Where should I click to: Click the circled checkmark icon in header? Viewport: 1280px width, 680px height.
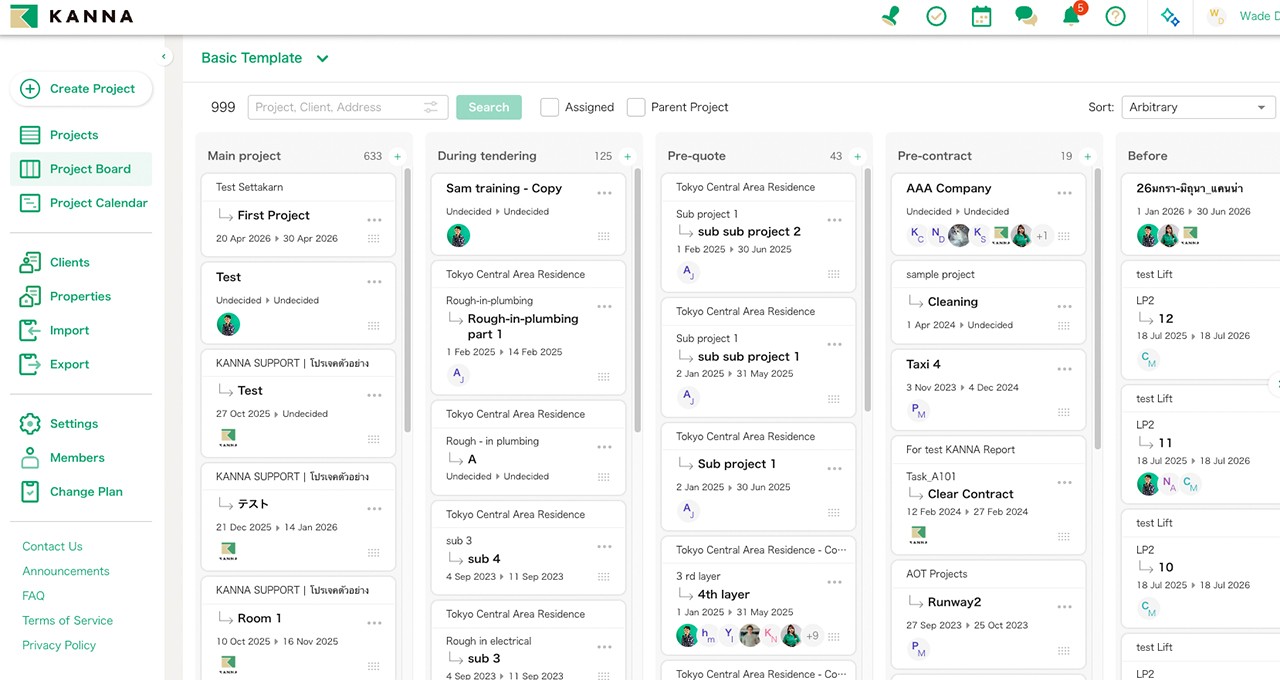[936, 16]
